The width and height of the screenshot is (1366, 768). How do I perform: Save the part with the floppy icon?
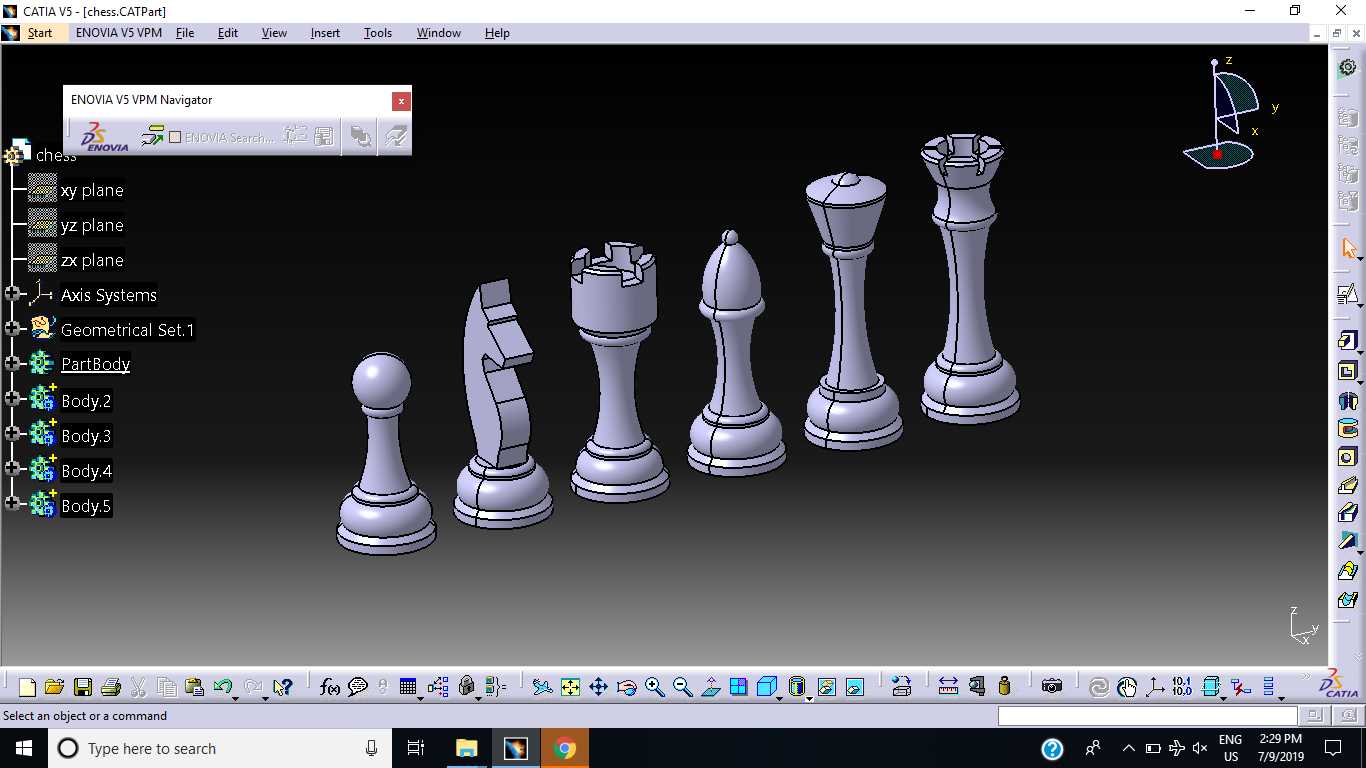click(x=83, y=687)
